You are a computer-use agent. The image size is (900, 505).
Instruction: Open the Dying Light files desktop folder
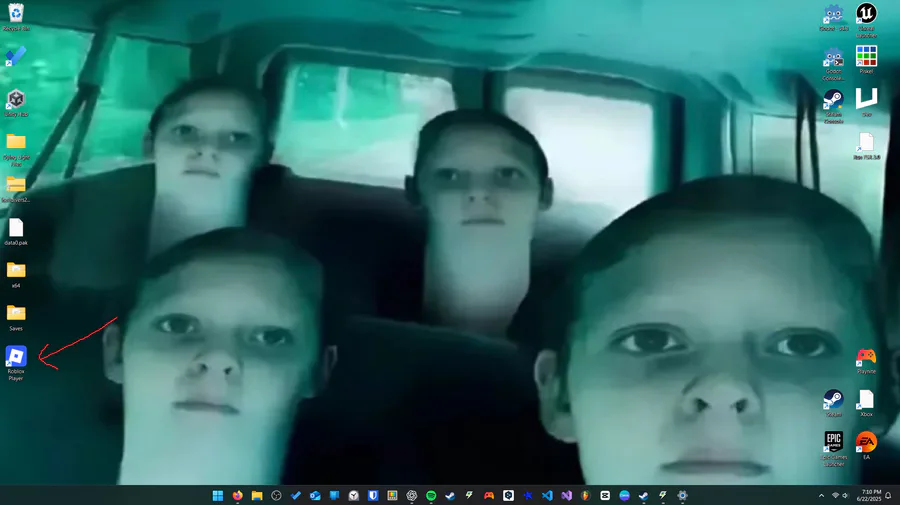[16, 142]
